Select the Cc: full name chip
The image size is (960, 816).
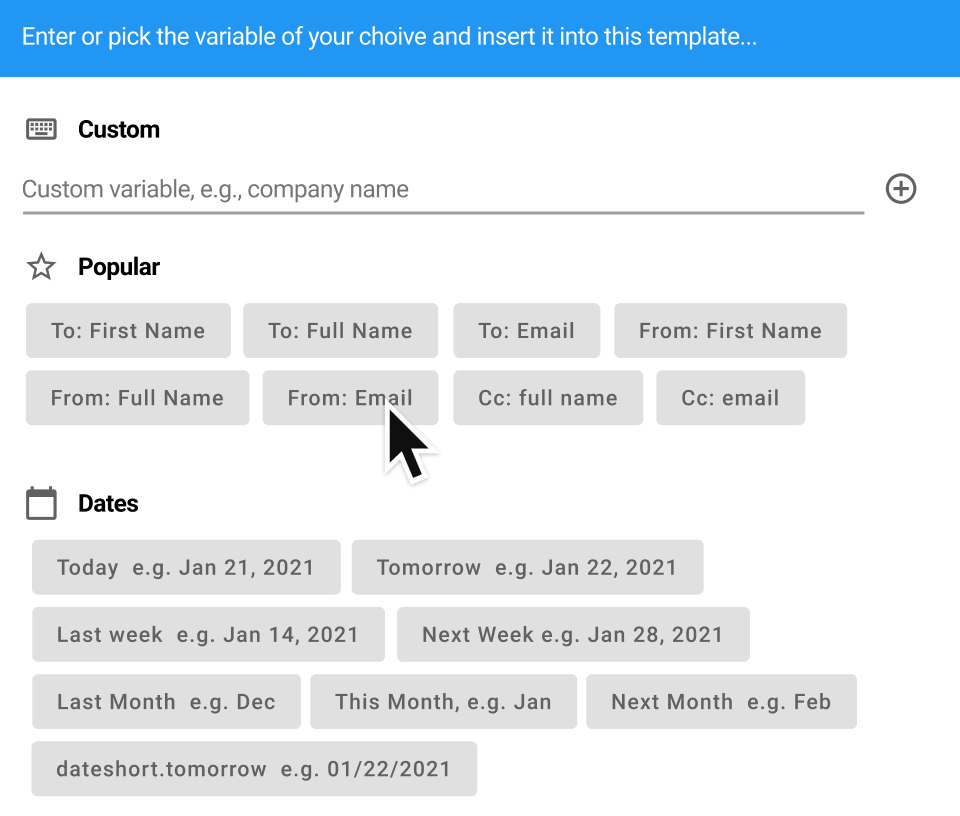pyautogui.click(x=547, y=397)
